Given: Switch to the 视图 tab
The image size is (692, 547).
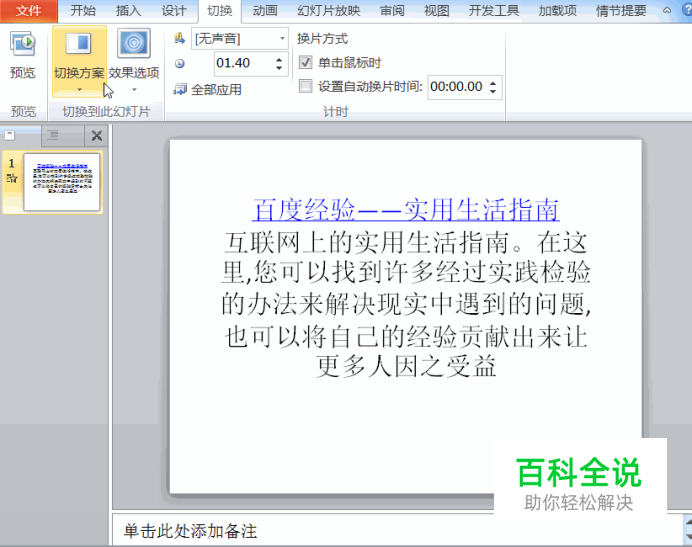Looking at the screenshot, I should tap(436, 11).
